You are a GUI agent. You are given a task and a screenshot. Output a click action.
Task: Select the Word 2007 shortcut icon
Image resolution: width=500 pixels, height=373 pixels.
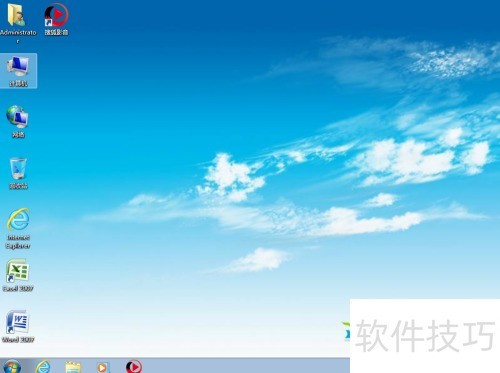(18, 322)
